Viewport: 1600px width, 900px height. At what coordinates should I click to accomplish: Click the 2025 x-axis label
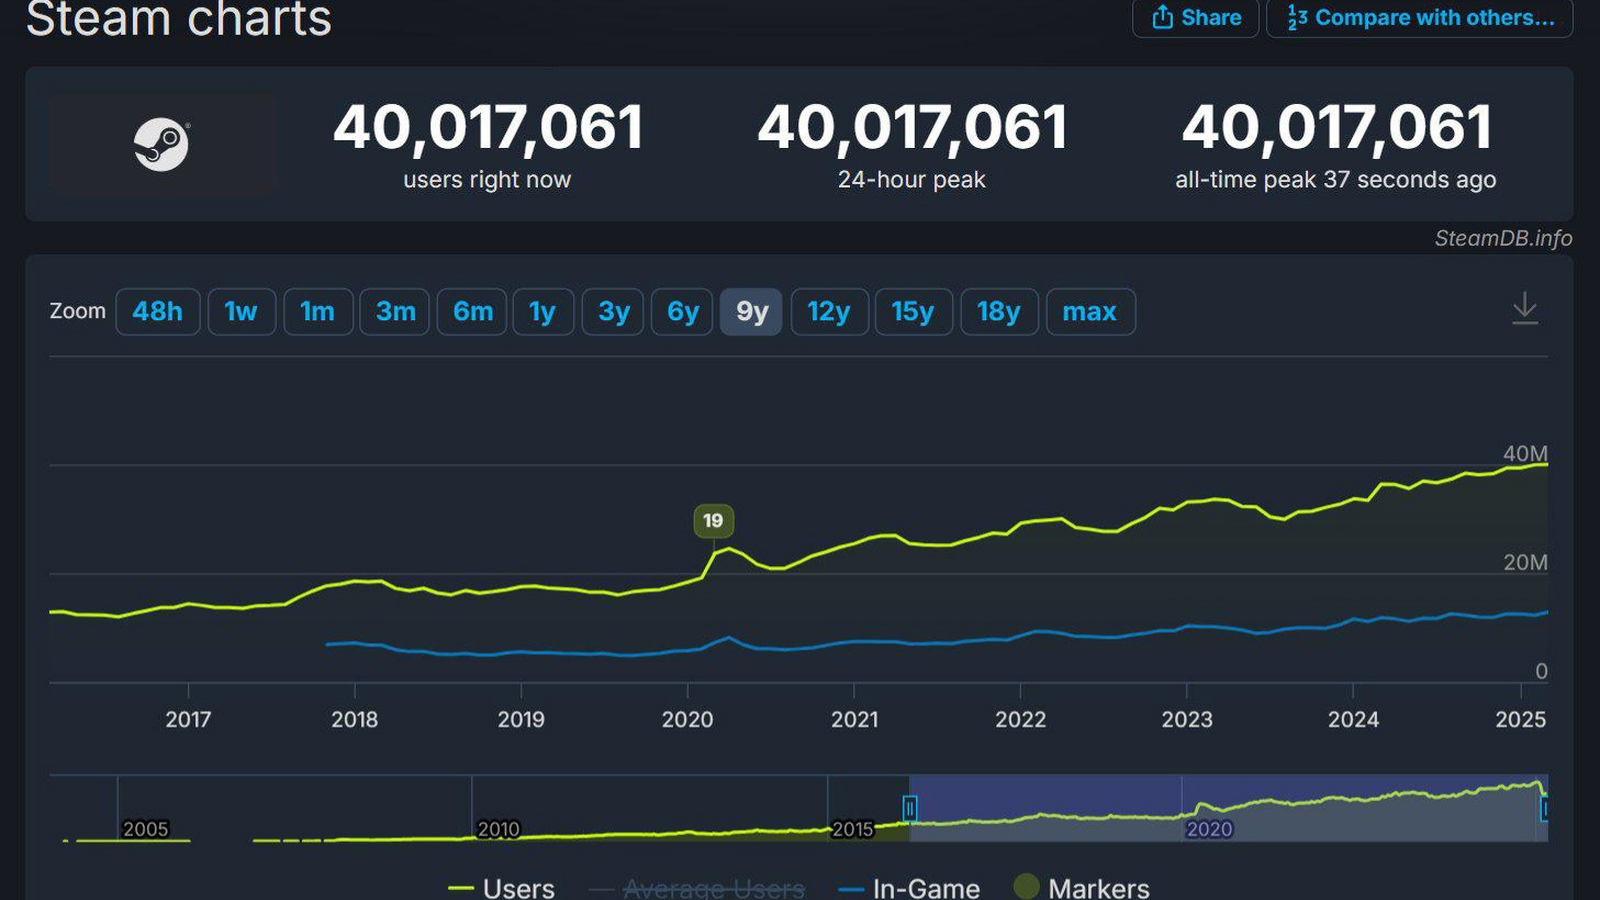(x=1521, y=720)
